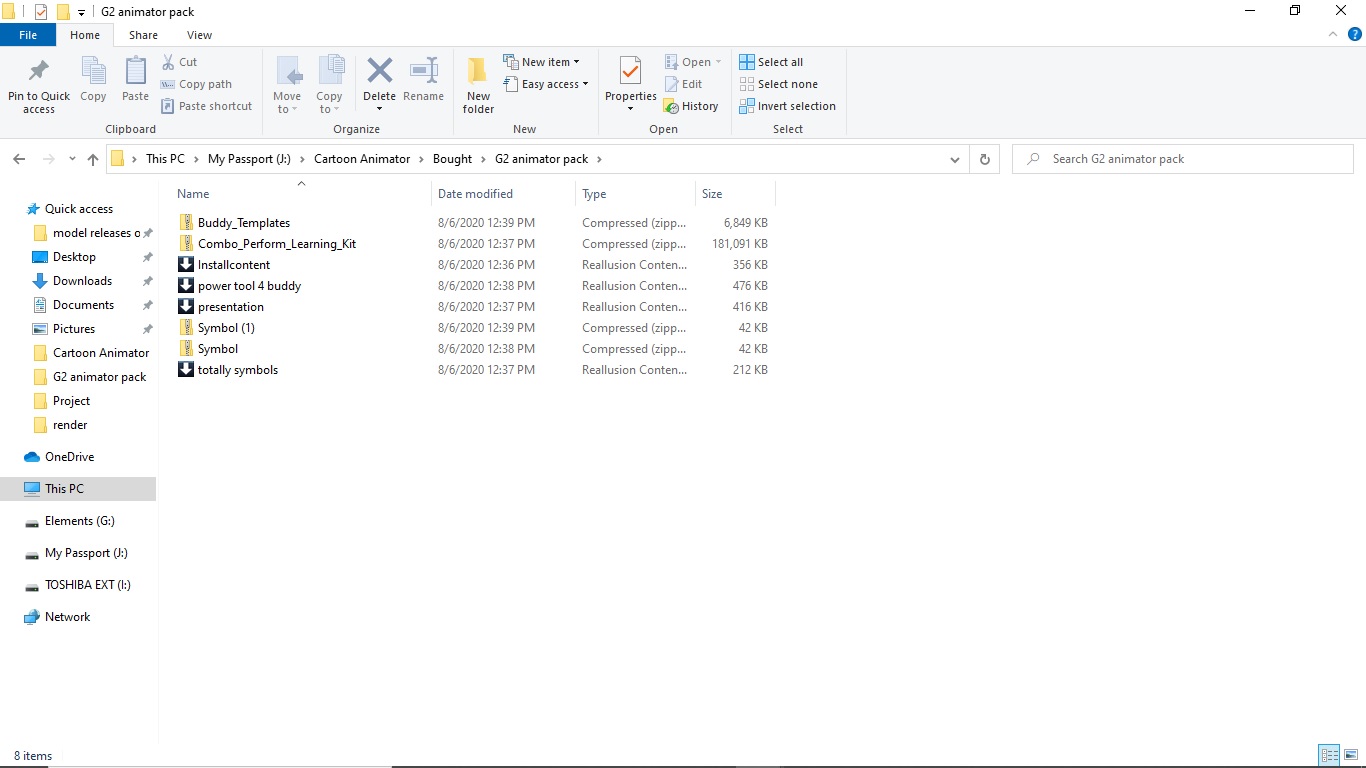Click Select none
The height and width of the screenshot is (768, 1366).
pos(778,84)
